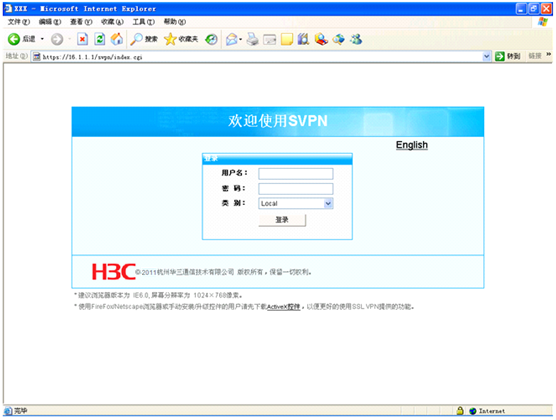Click the Research book toolbar icon
Viewport: 556px width, 420px height.
303,39
